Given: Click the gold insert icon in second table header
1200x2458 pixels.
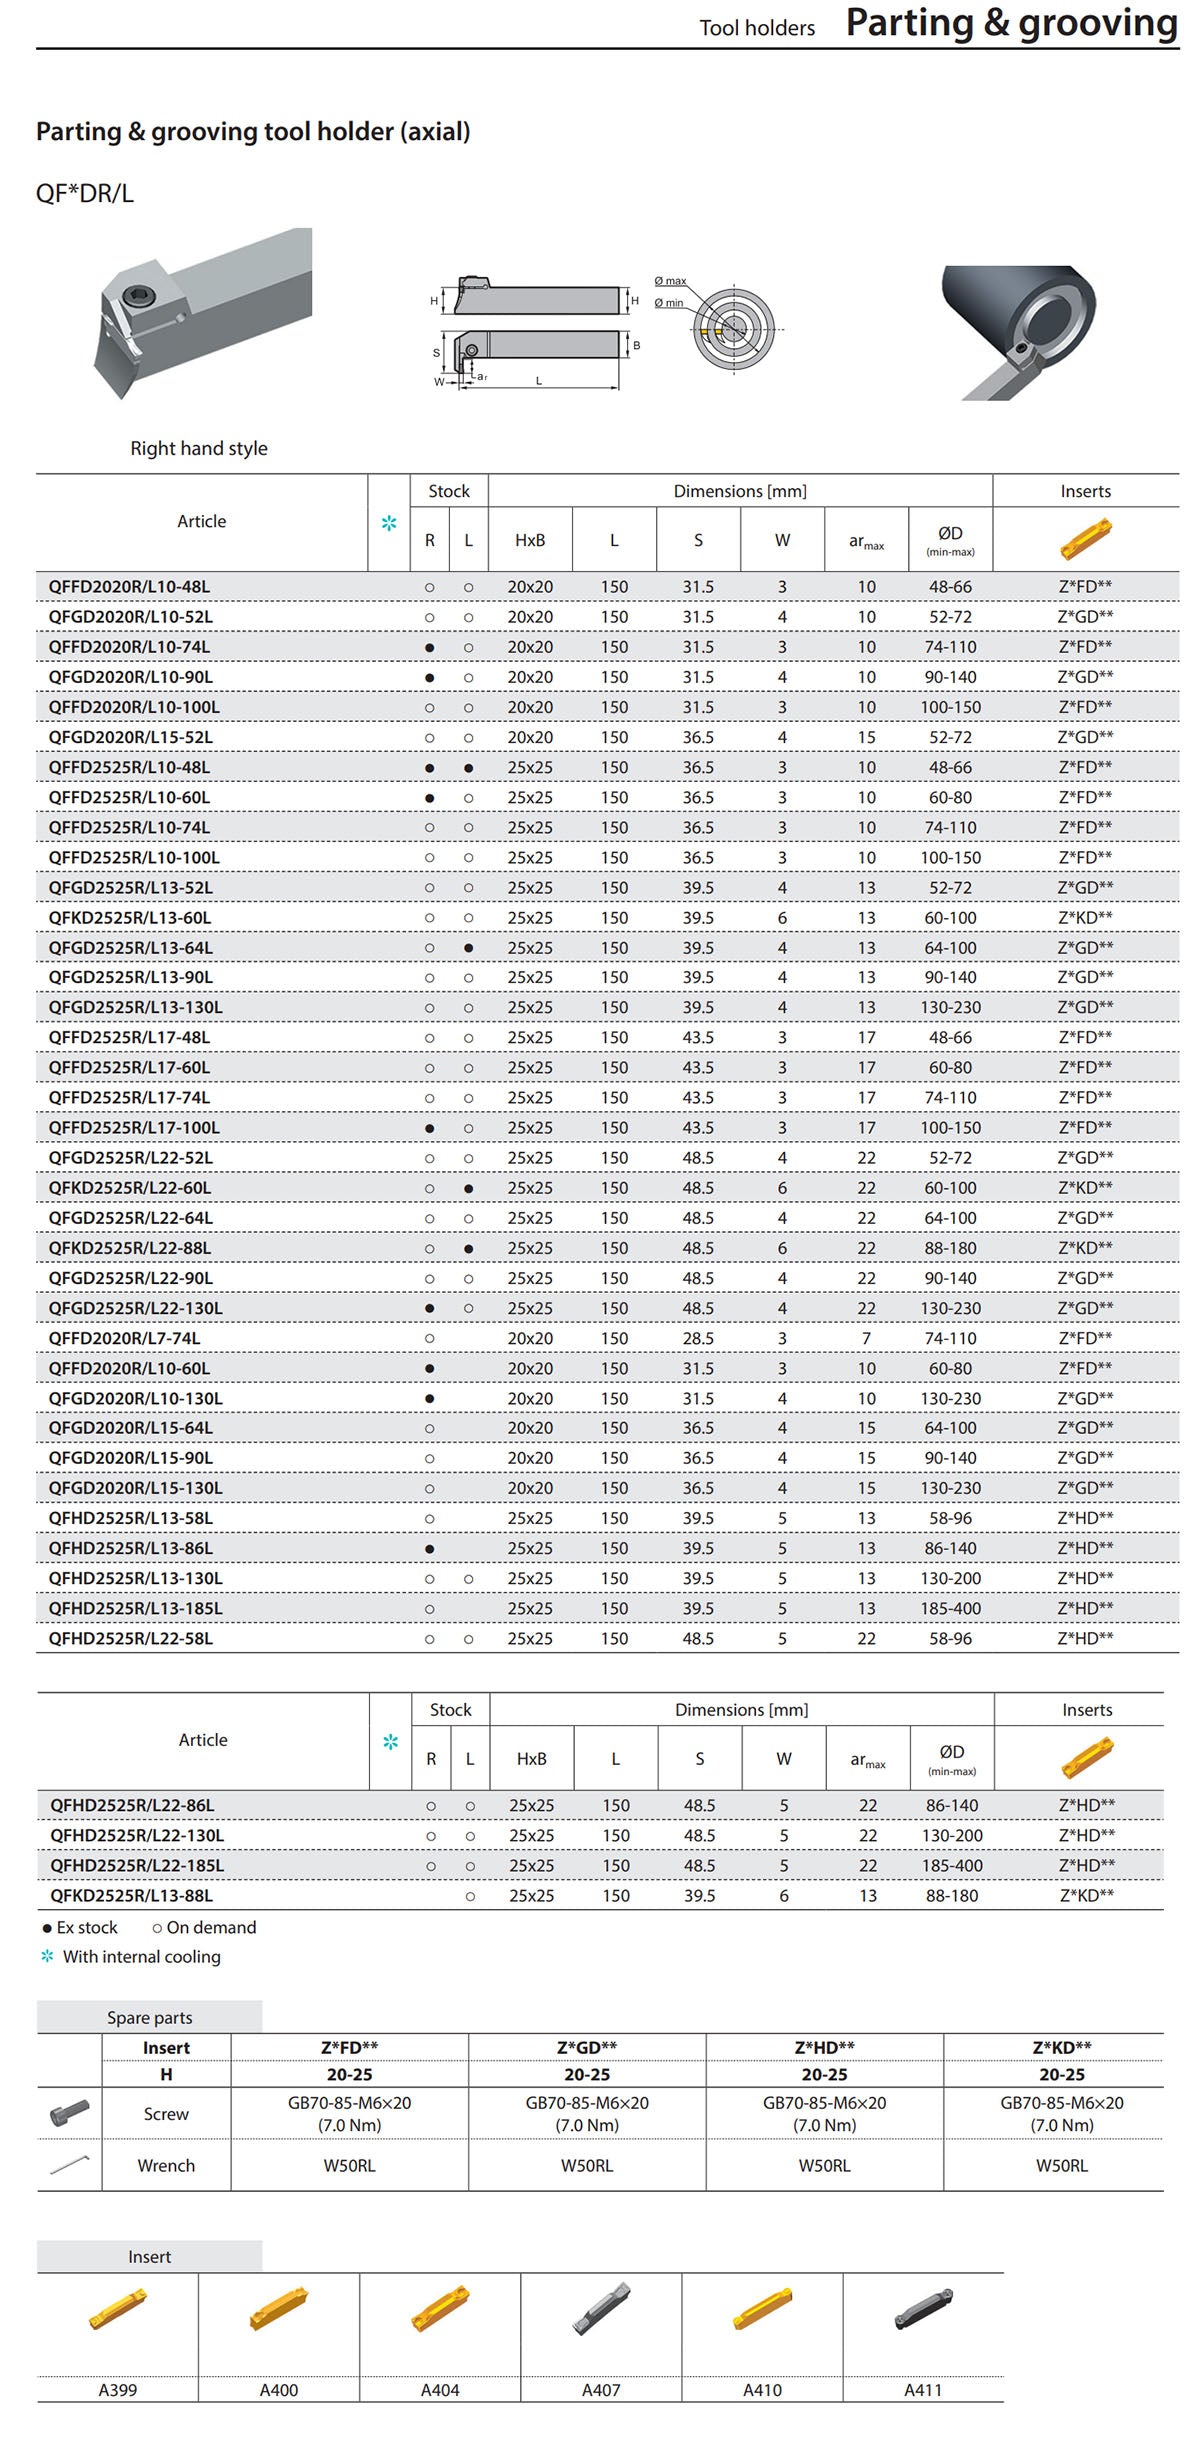Looking at the screenshot, I should point(1087,1757).
